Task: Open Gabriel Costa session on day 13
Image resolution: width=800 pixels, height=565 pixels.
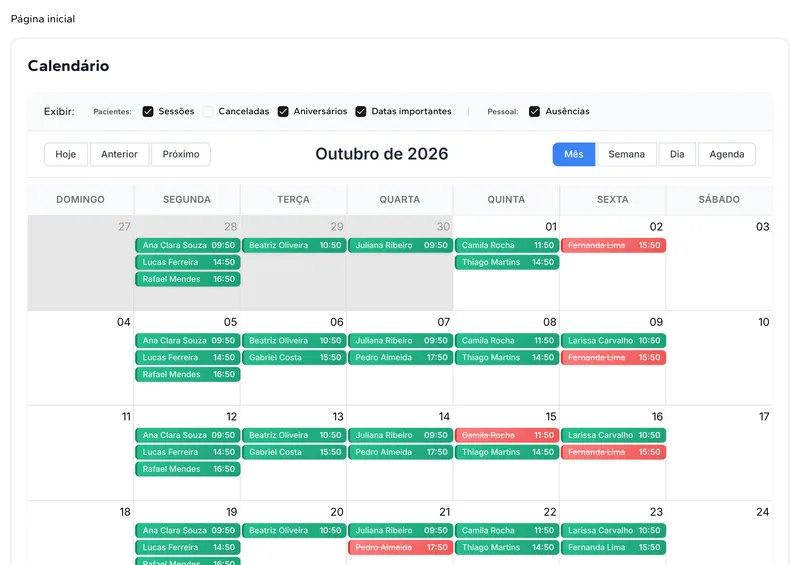Action: [294, 452]
